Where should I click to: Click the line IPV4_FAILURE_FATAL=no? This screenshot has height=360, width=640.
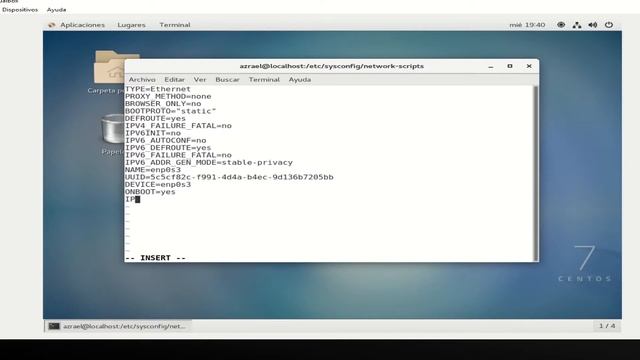(x=178, y=126)
